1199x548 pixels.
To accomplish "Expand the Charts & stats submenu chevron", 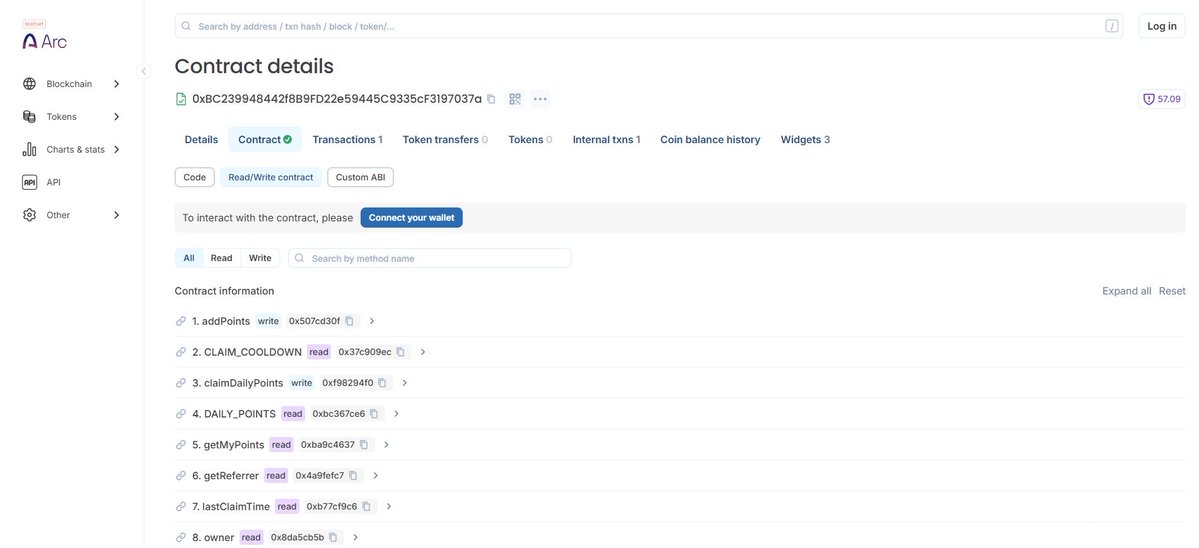I will coord(116,150).
